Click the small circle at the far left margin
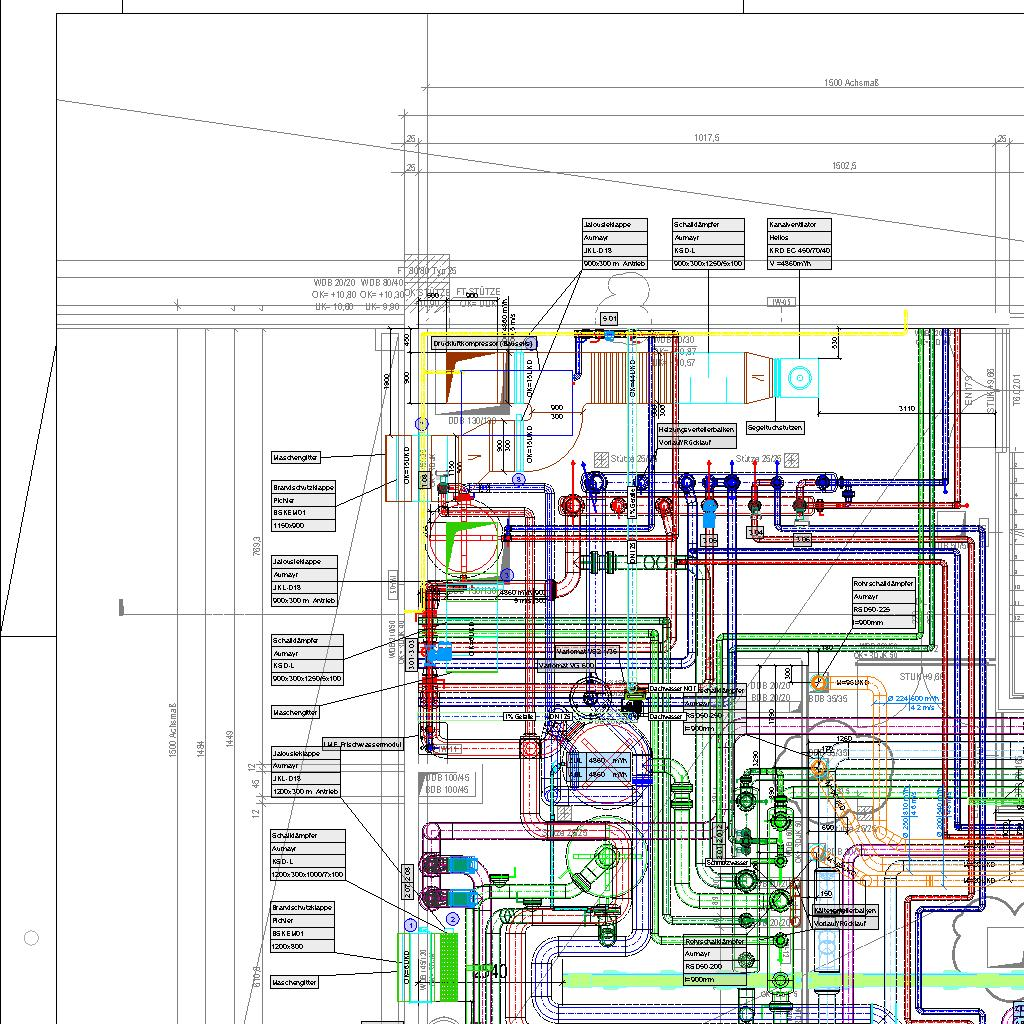The height and width of the screenshot is (1024, 1024). pos(31,938)
